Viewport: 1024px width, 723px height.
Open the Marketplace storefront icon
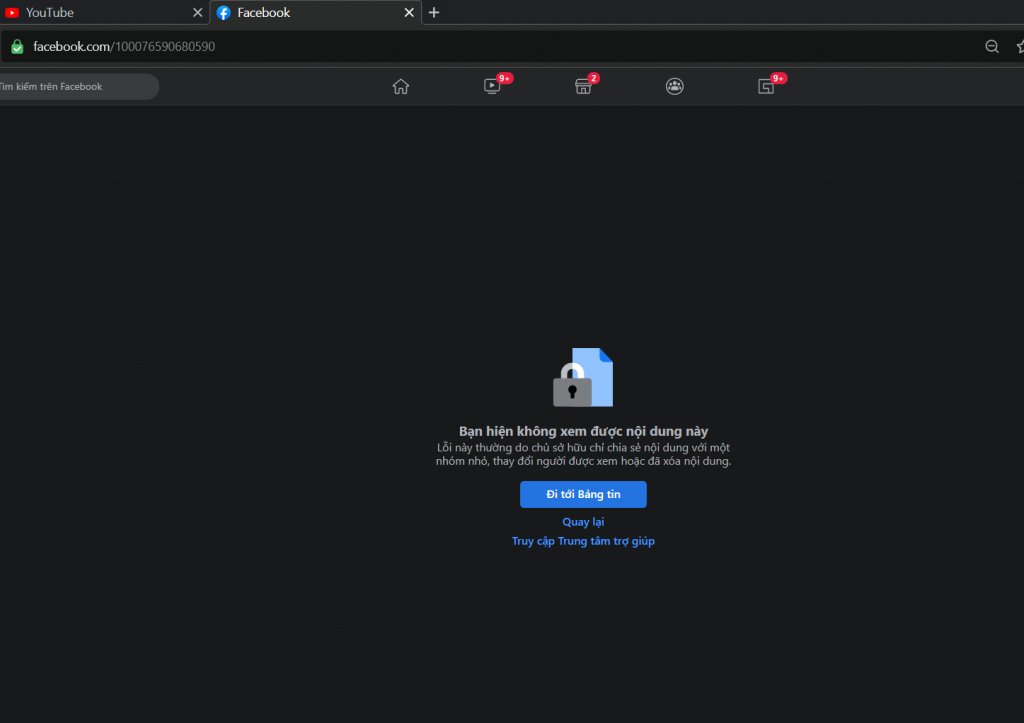[583, 86]
